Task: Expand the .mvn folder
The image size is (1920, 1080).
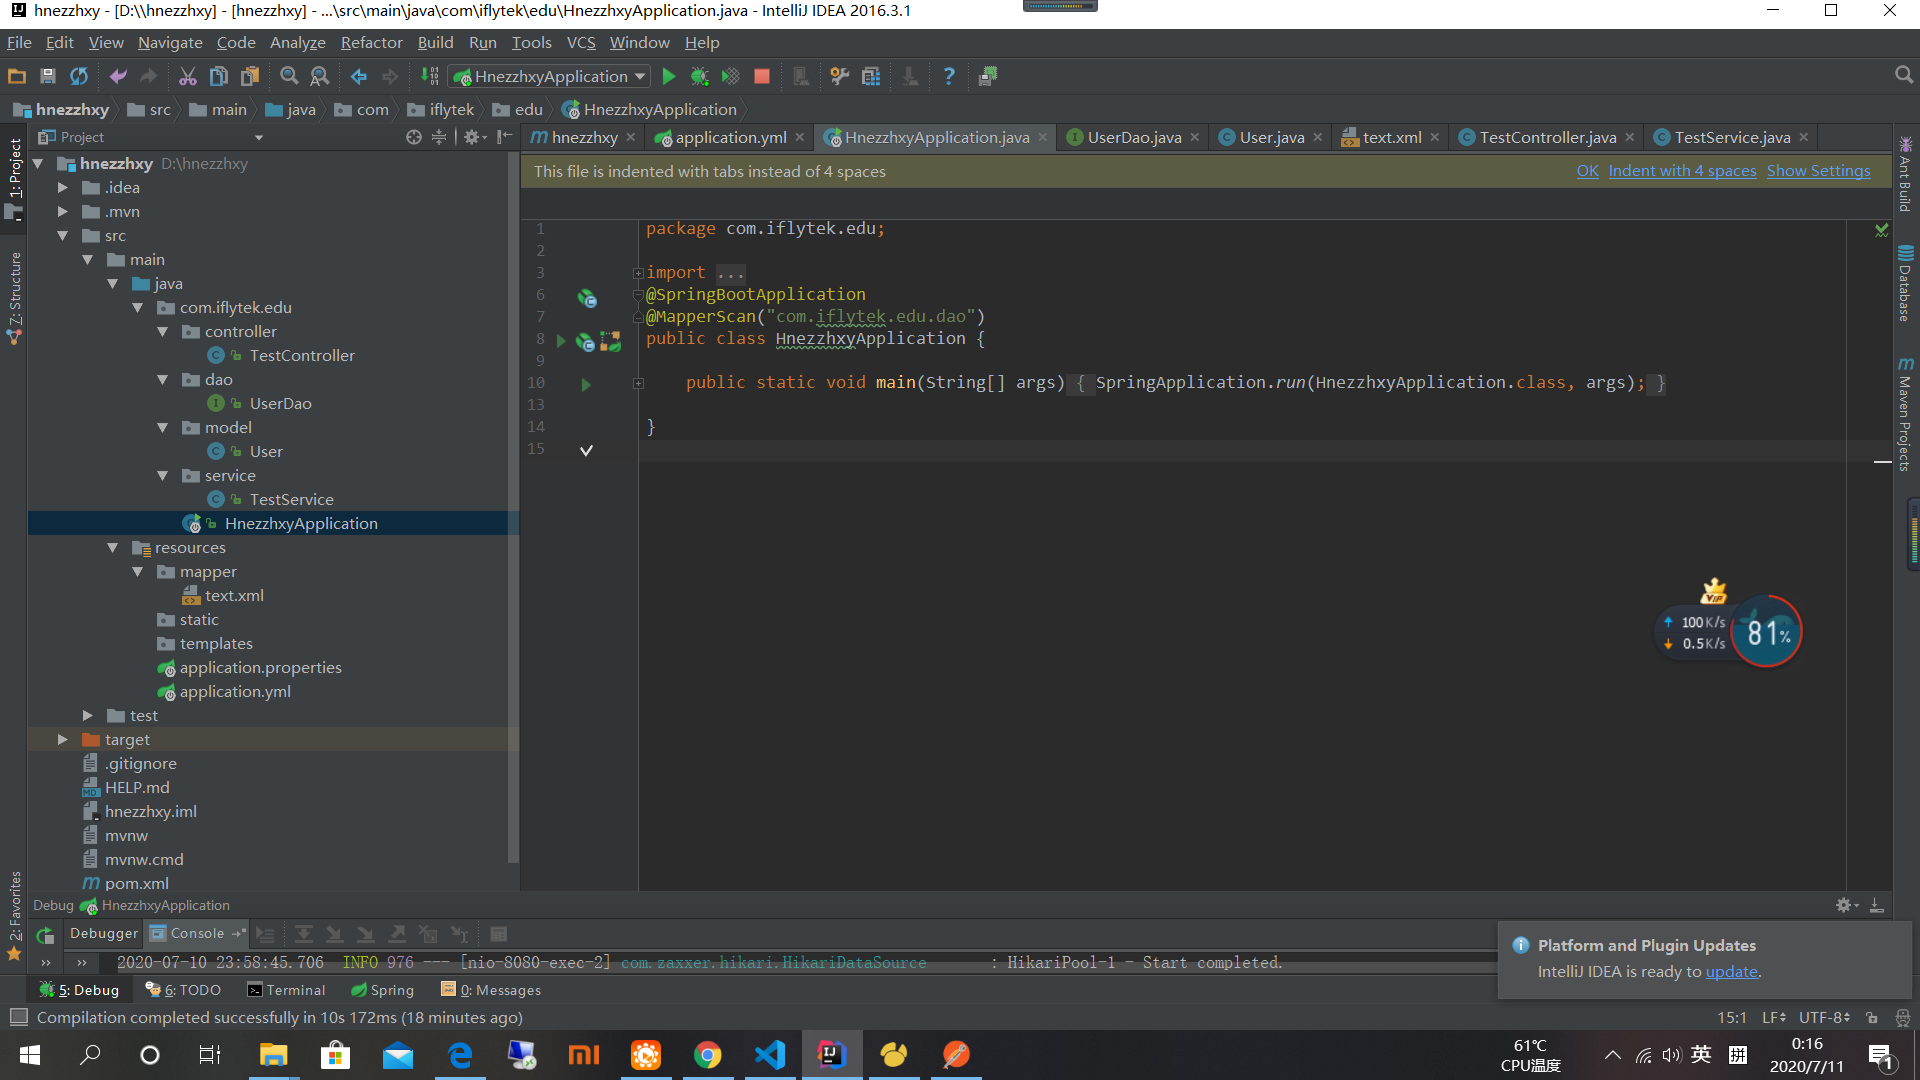Action: click(62, 211)
